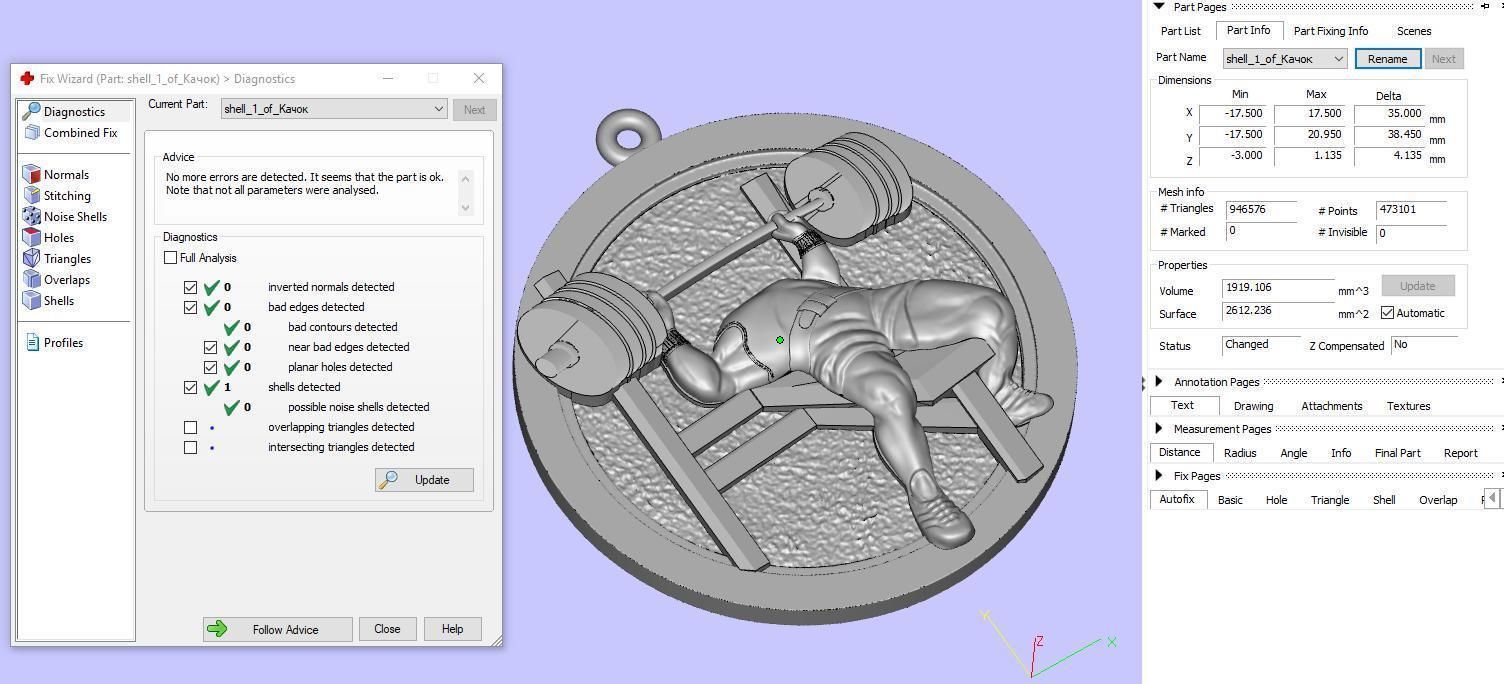Viewport: 1504px width, 684px height.
Task: Collapse the Part Pages section
Action: coord(1159,7)
